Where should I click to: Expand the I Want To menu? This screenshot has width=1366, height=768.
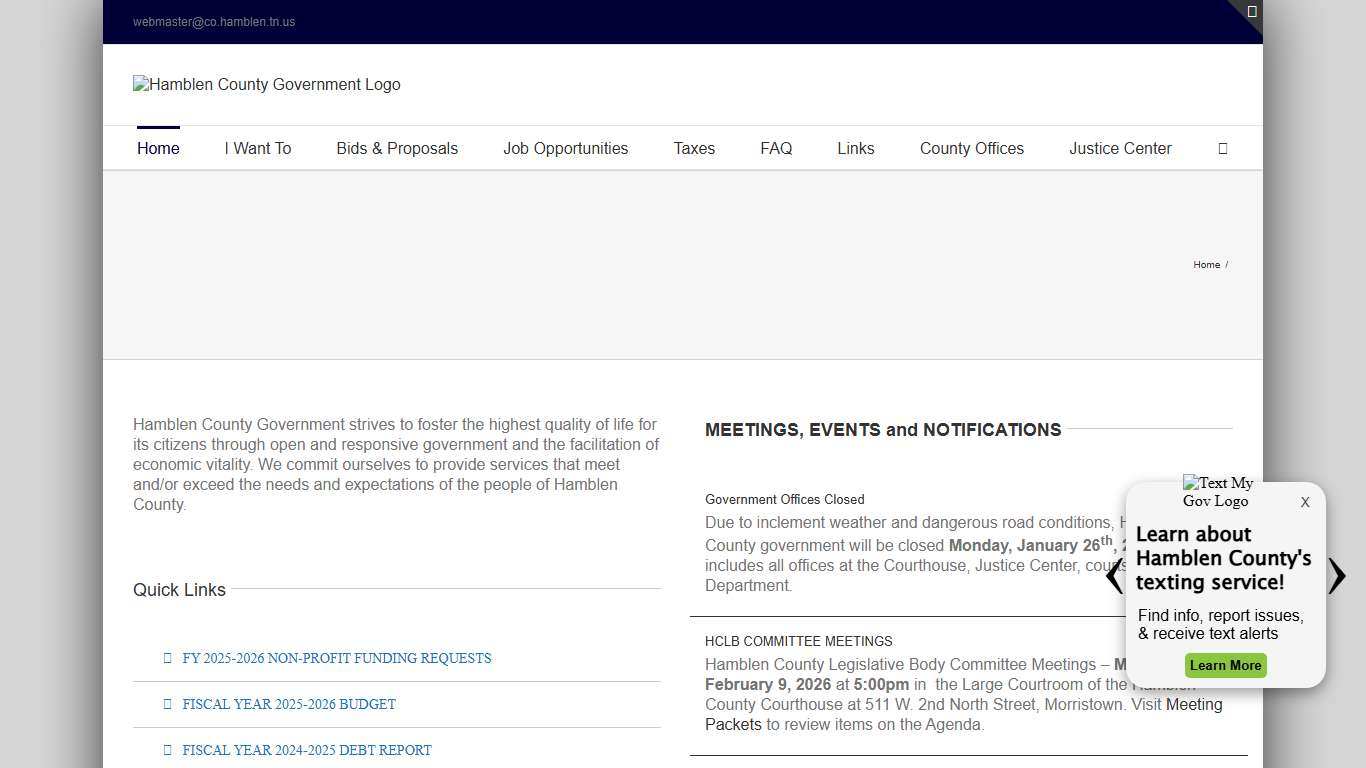point(258,148)
